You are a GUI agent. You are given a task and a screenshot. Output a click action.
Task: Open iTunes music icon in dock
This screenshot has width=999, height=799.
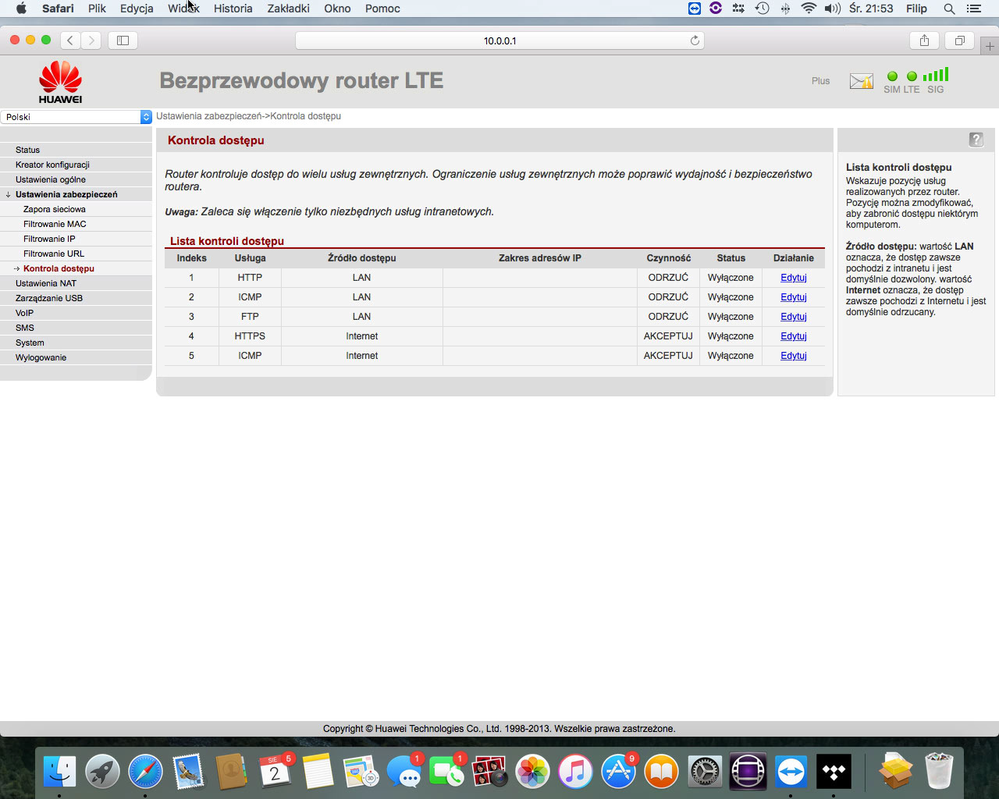pos(575,772)
